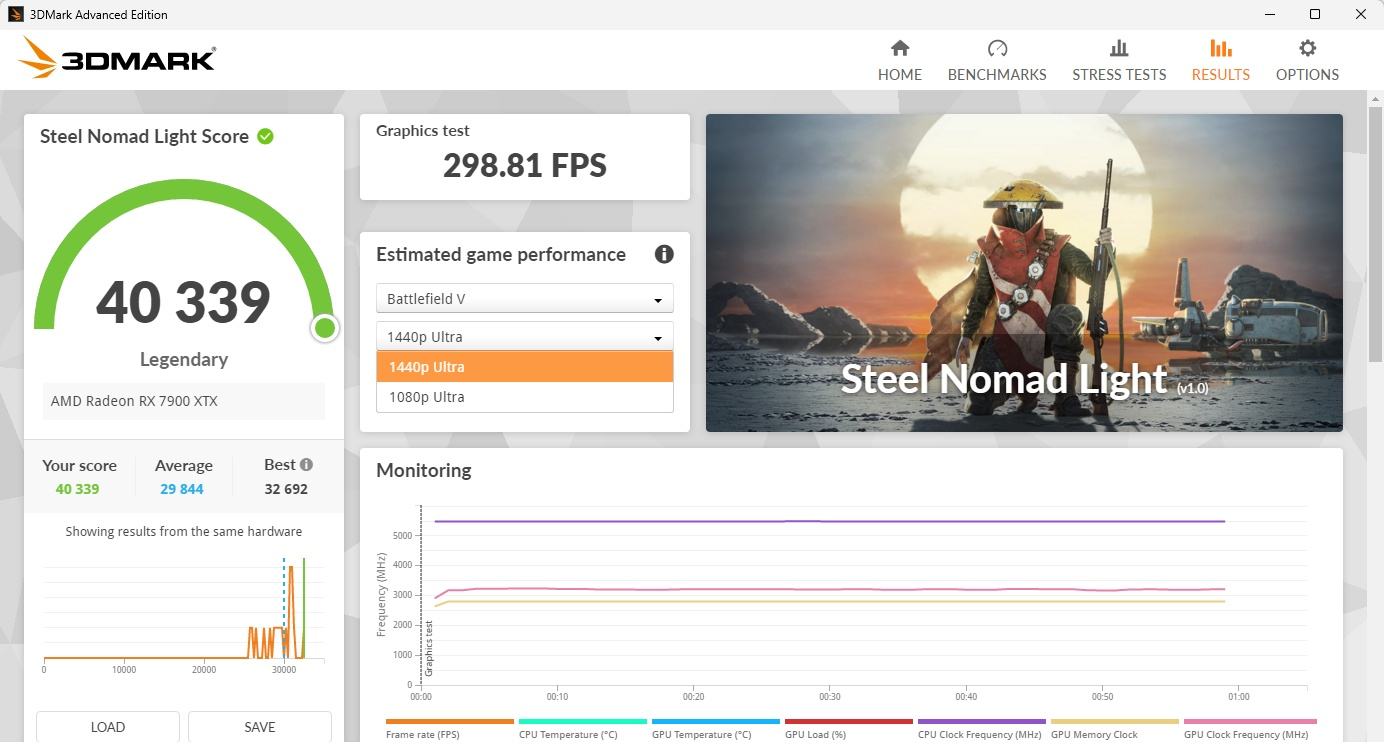
Task: Click the 298.81 FPS graphics test value
Action: pos(524,165)
